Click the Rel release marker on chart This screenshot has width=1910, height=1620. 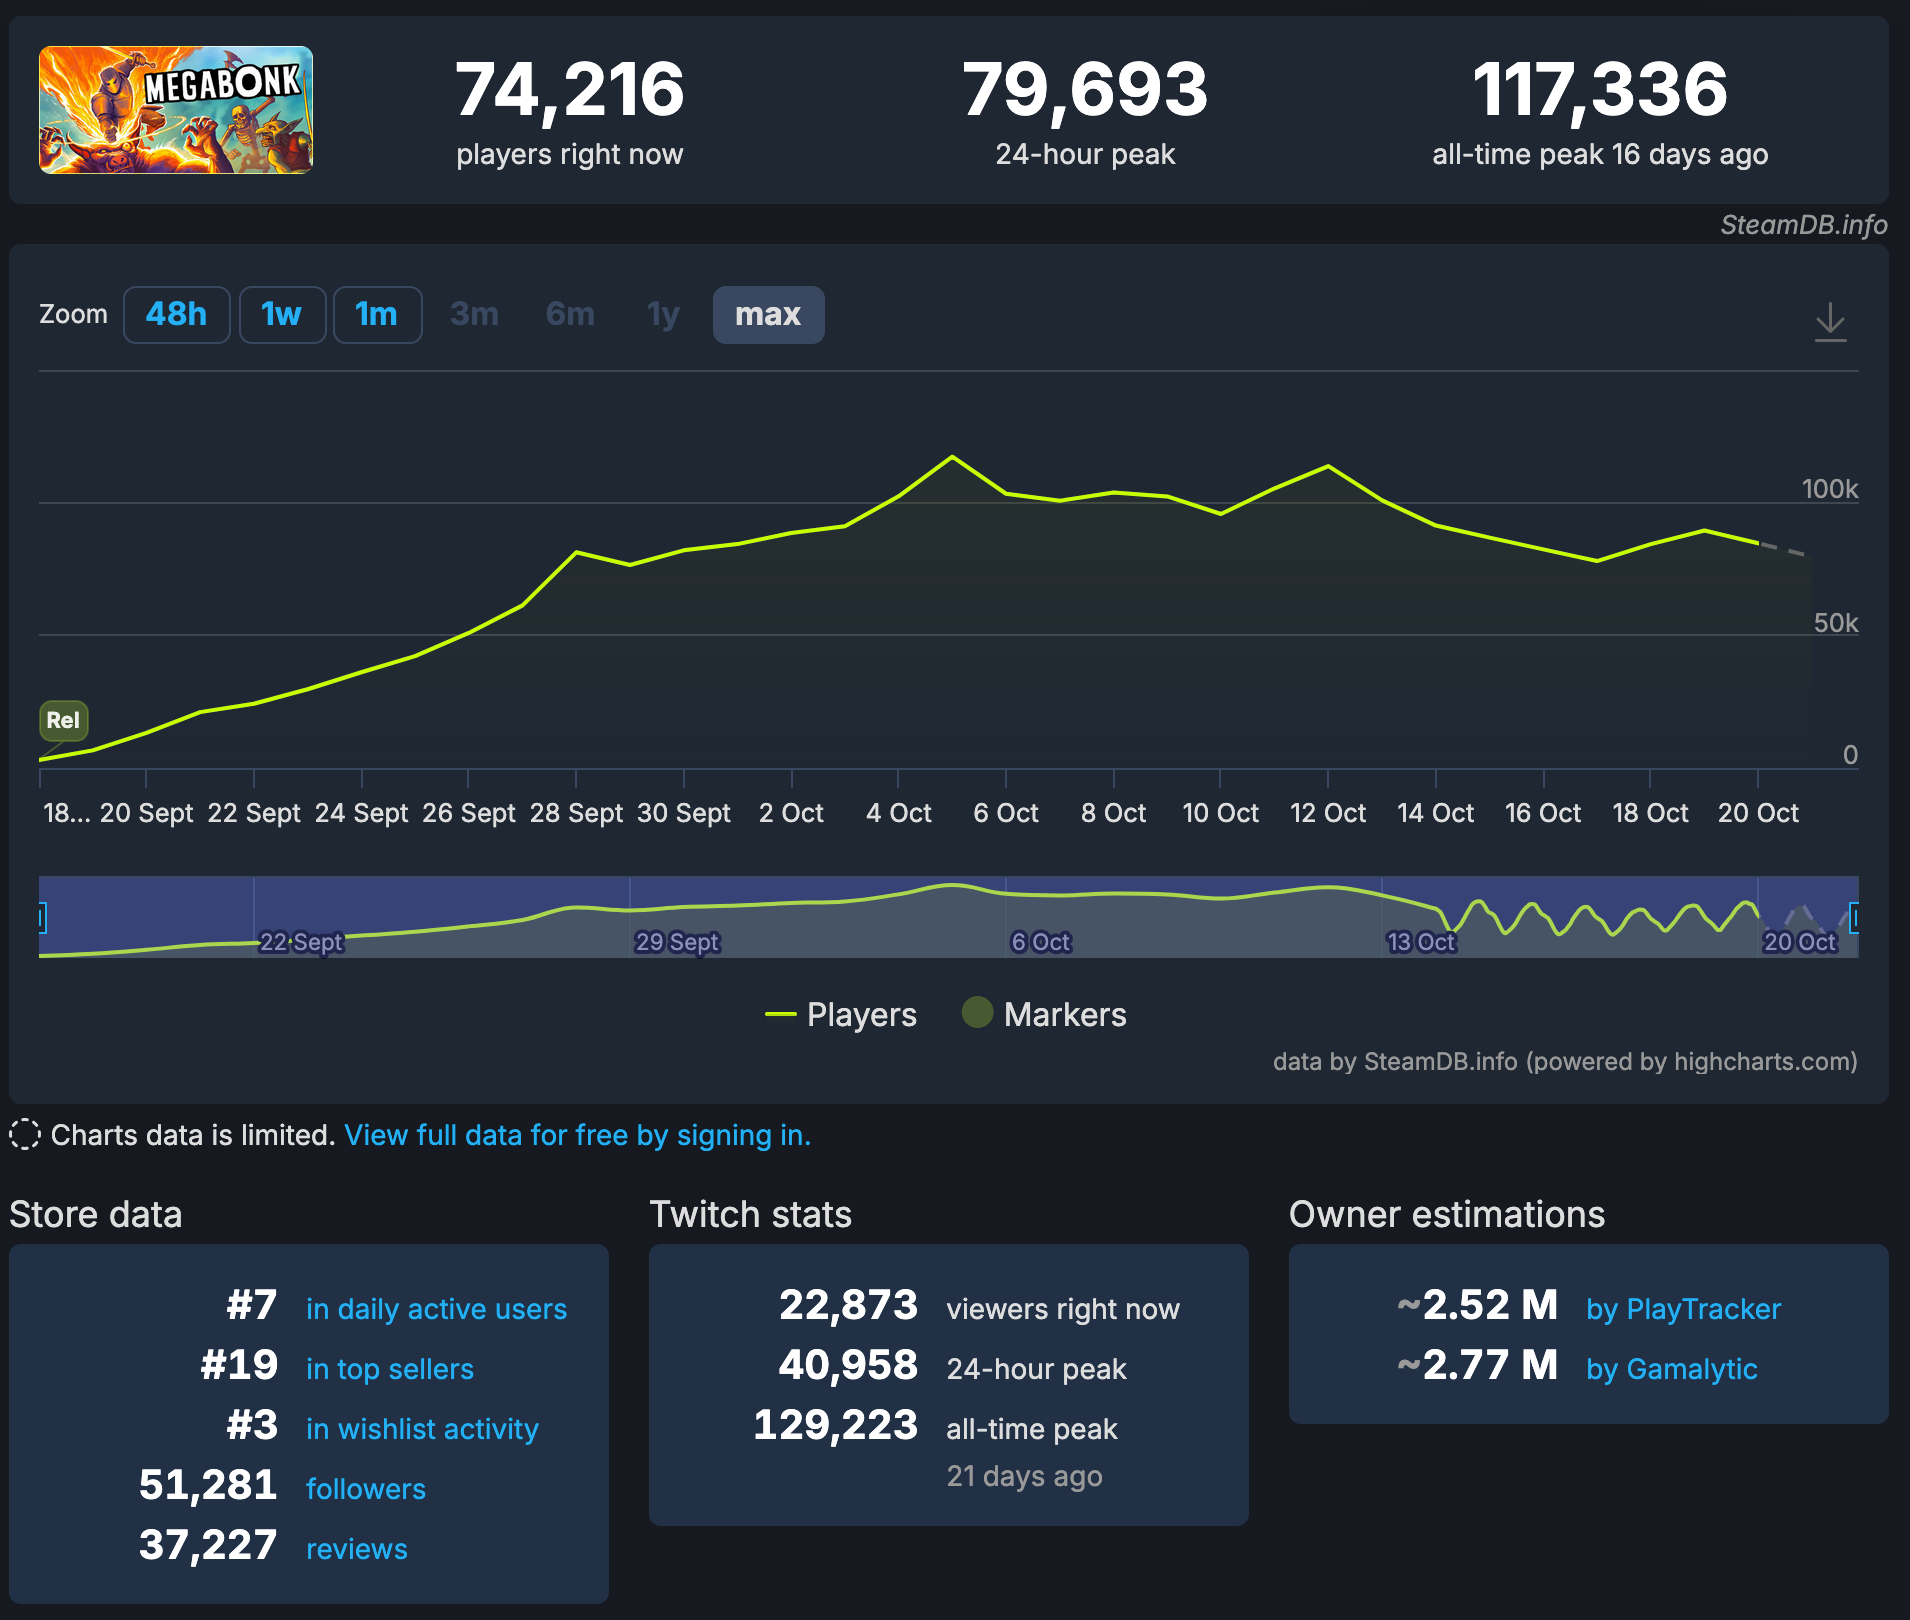coord(63,720)
